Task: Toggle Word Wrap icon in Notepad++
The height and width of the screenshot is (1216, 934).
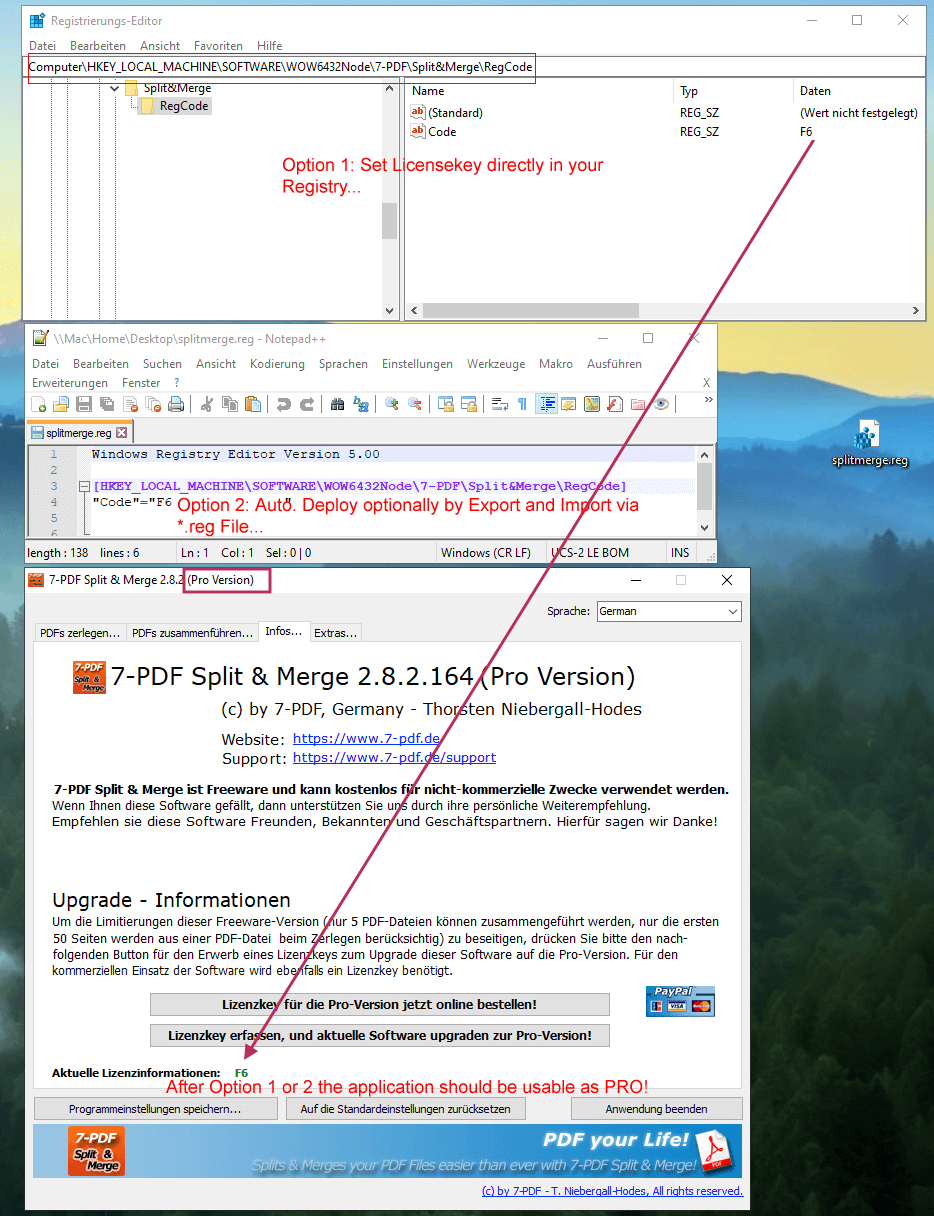Action: point(499,404)
